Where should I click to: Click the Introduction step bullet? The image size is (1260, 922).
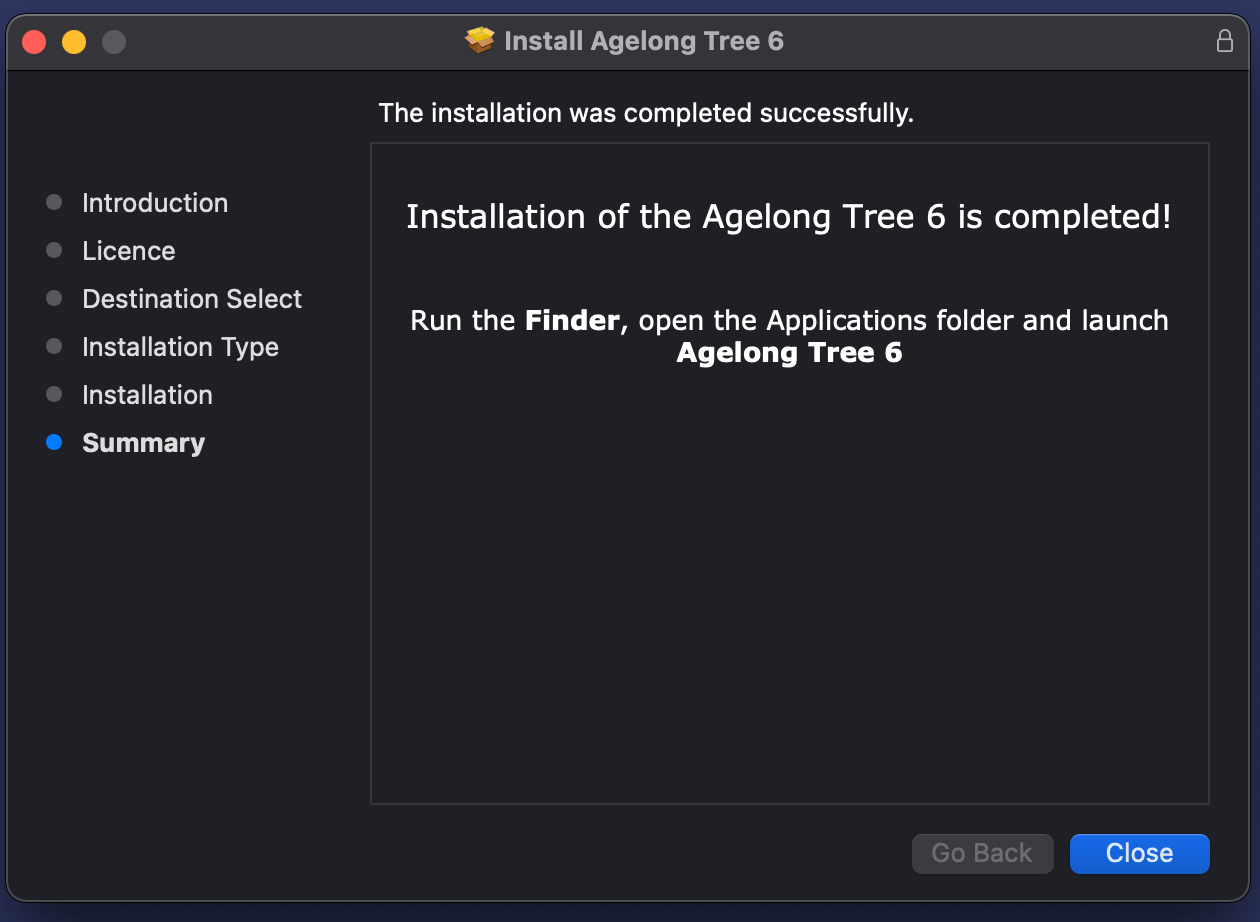pos(54,202)
